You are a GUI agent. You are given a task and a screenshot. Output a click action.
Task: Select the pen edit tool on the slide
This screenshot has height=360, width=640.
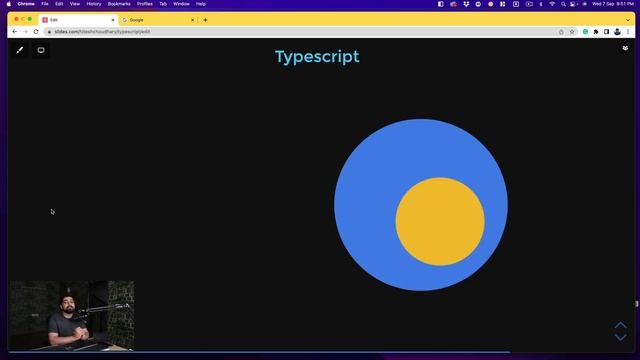pos(20,50)
